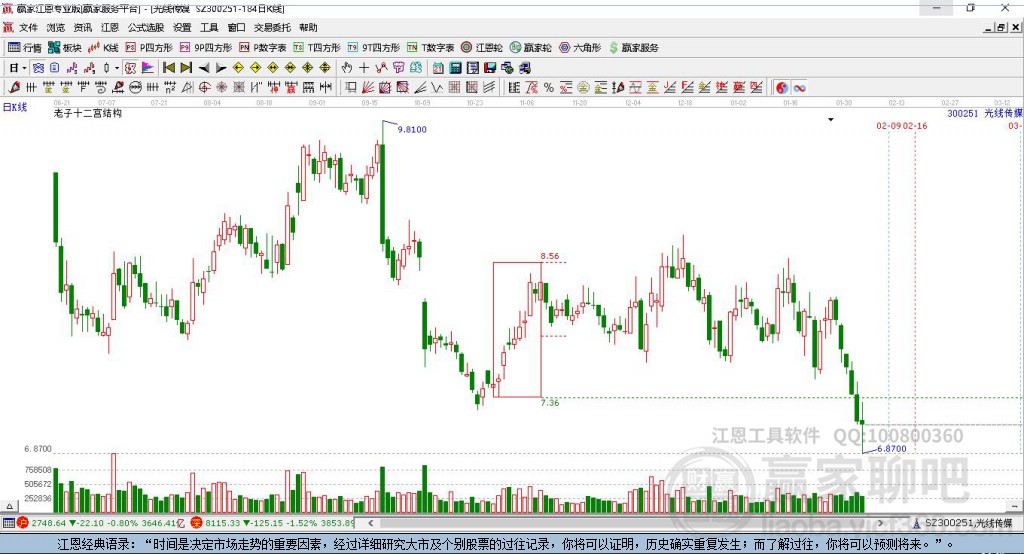Open the 浏览 menu

56,27
